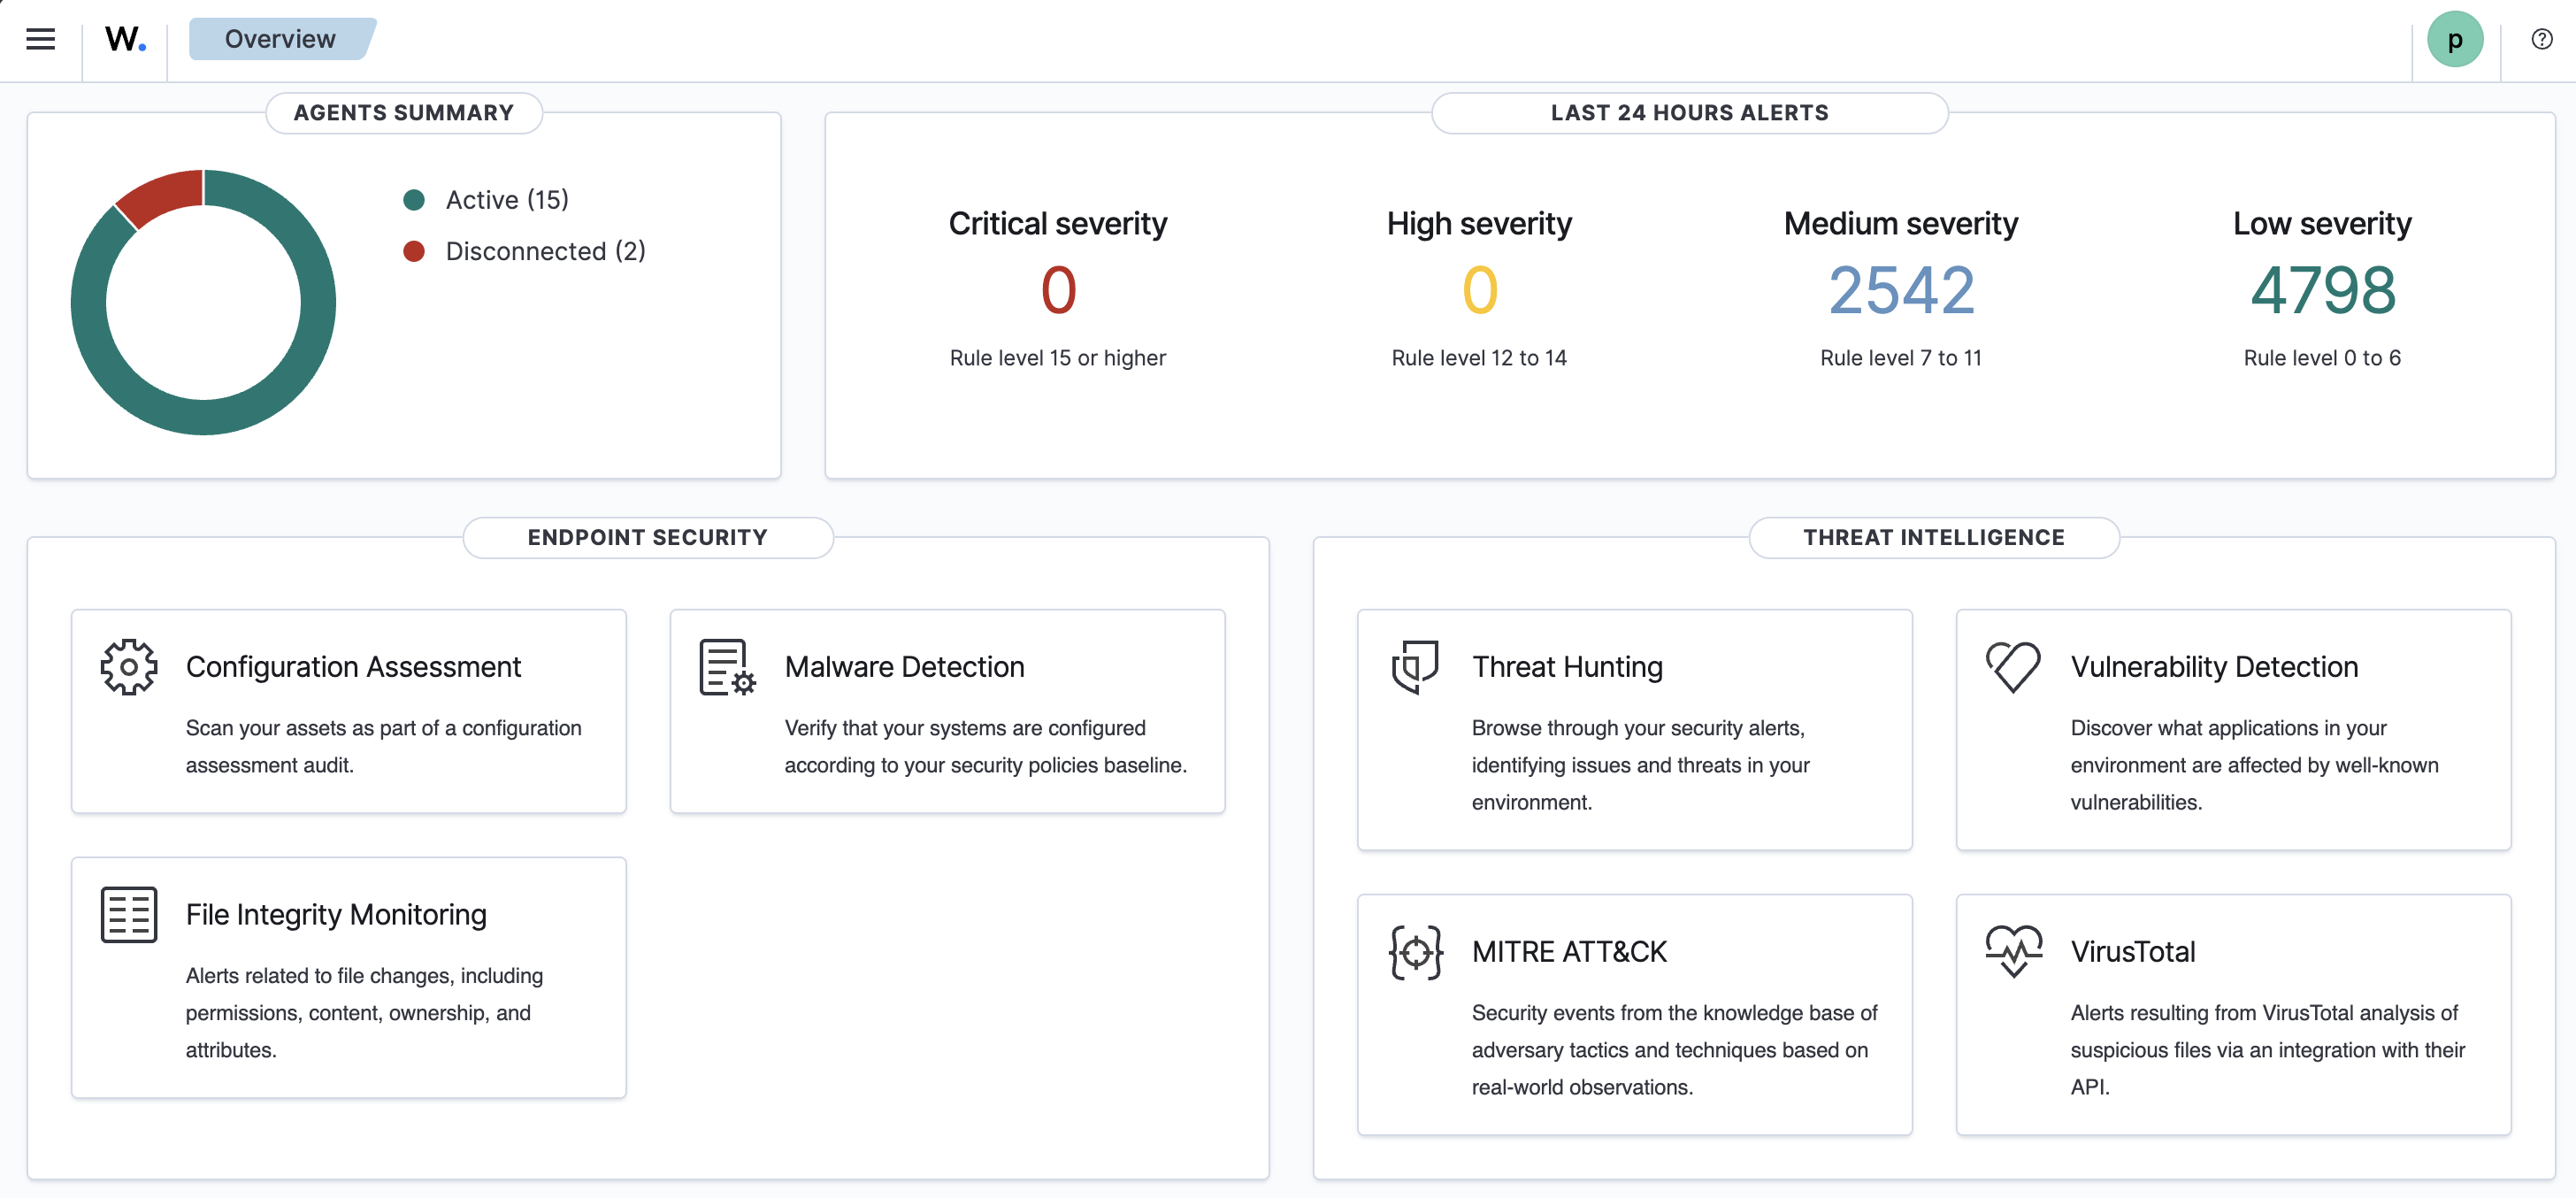Click the Critical severity count 0

click(1058, 291)
